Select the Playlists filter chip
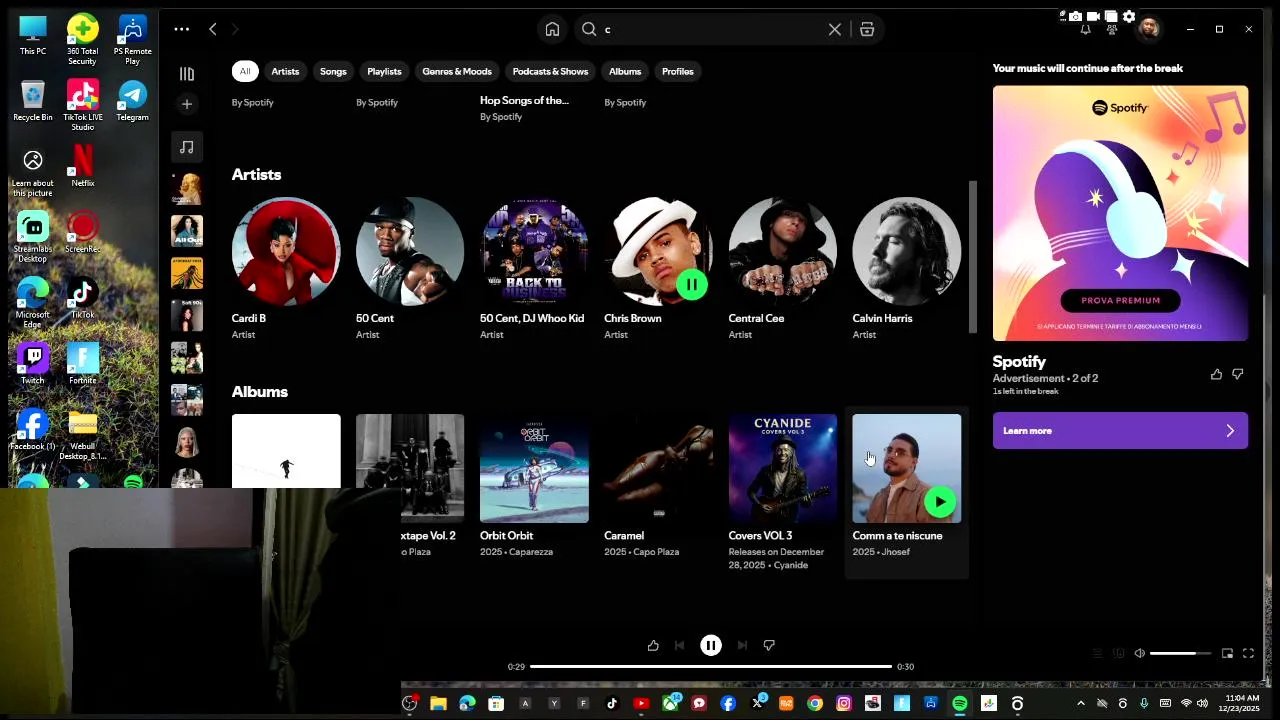This screenshot has width=1280, height=720. 384,71
